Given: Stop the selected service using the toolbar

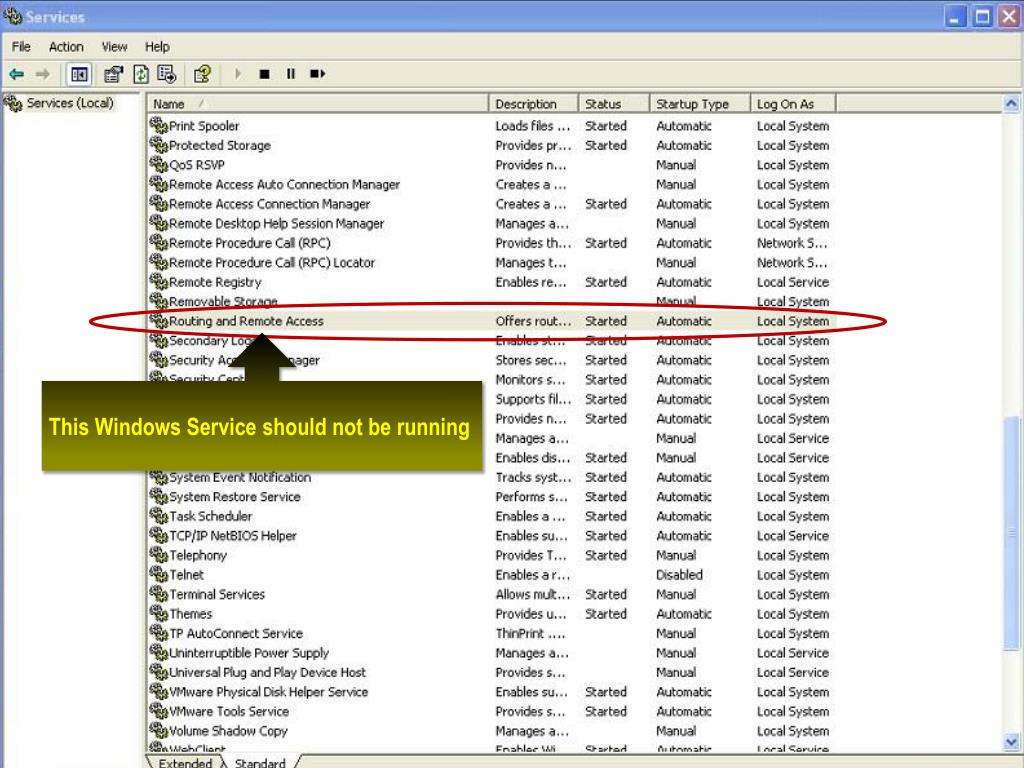Looking at the screenshot, I should click(x=264, y=74).
